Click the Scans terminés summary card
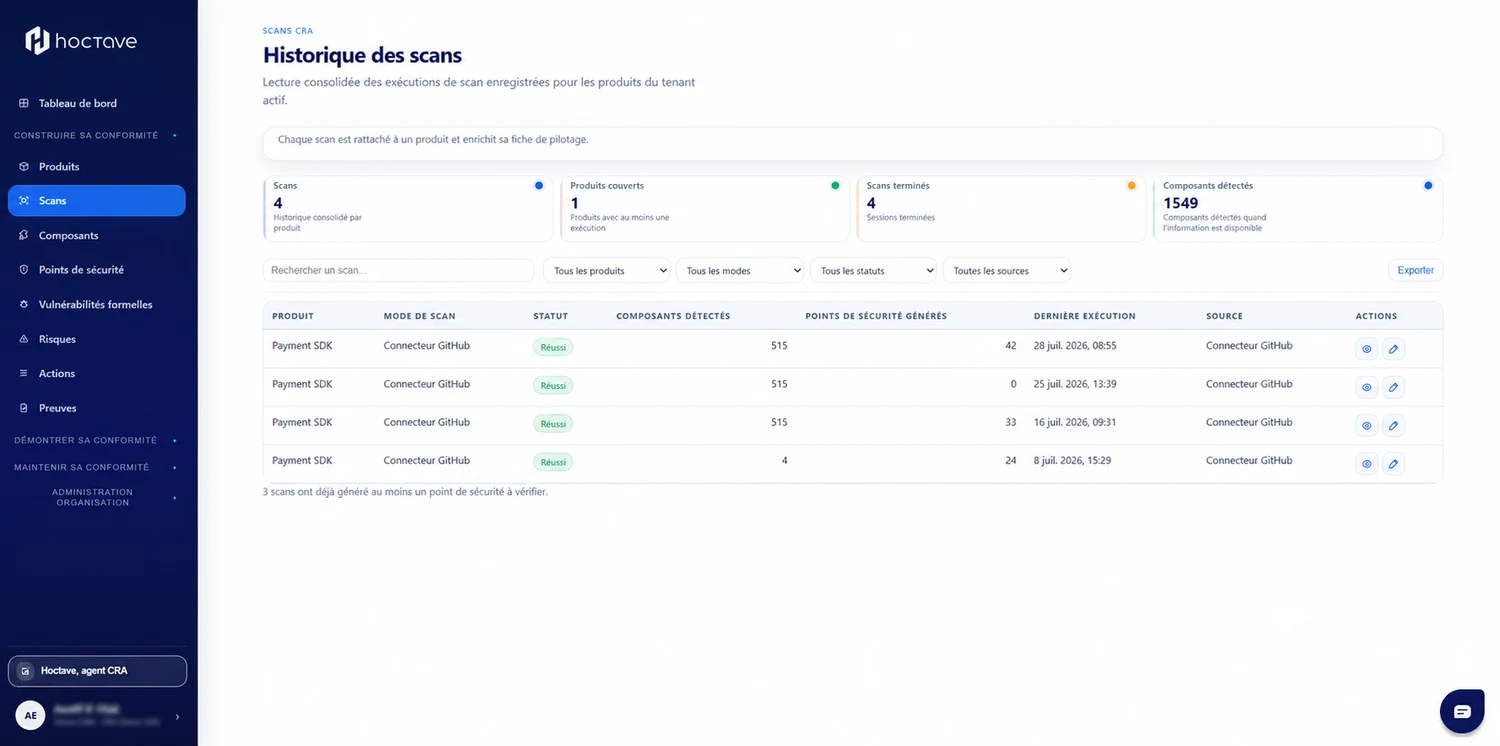 1001,209
